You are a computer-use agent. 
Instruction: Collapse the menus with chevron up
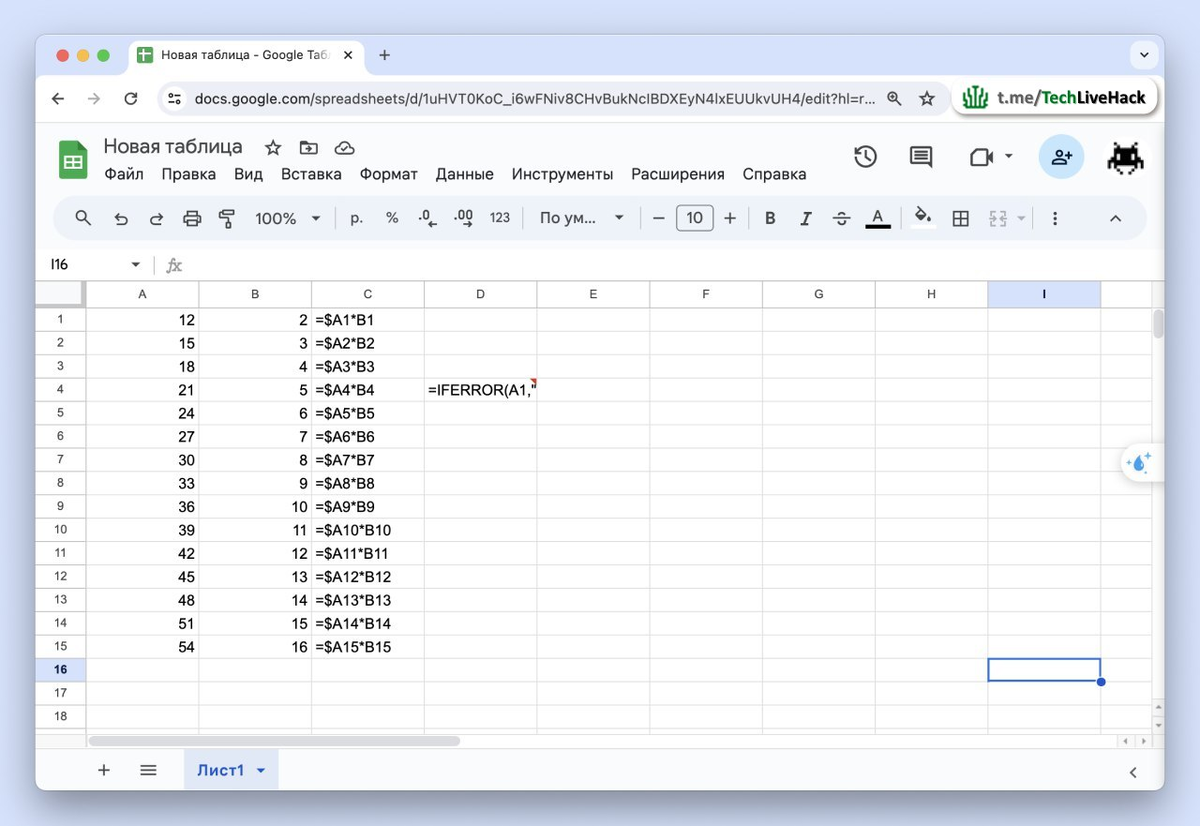pyautogui.click(x=1116, y=219)
